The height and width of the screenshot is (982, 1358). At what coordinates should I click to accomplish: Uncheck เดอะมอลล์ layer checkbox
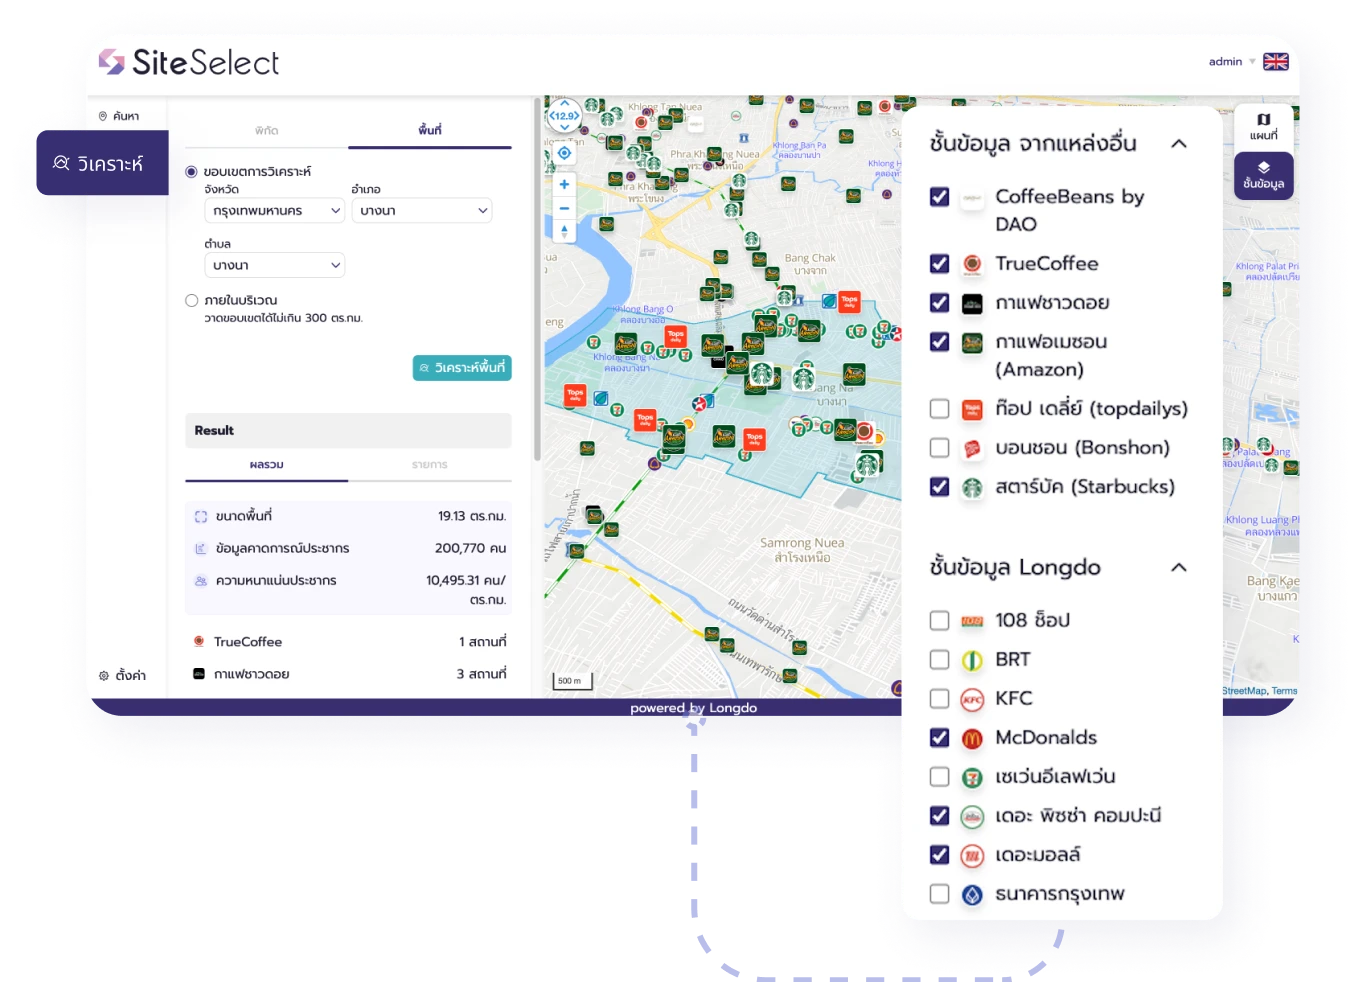click(939, 854)
